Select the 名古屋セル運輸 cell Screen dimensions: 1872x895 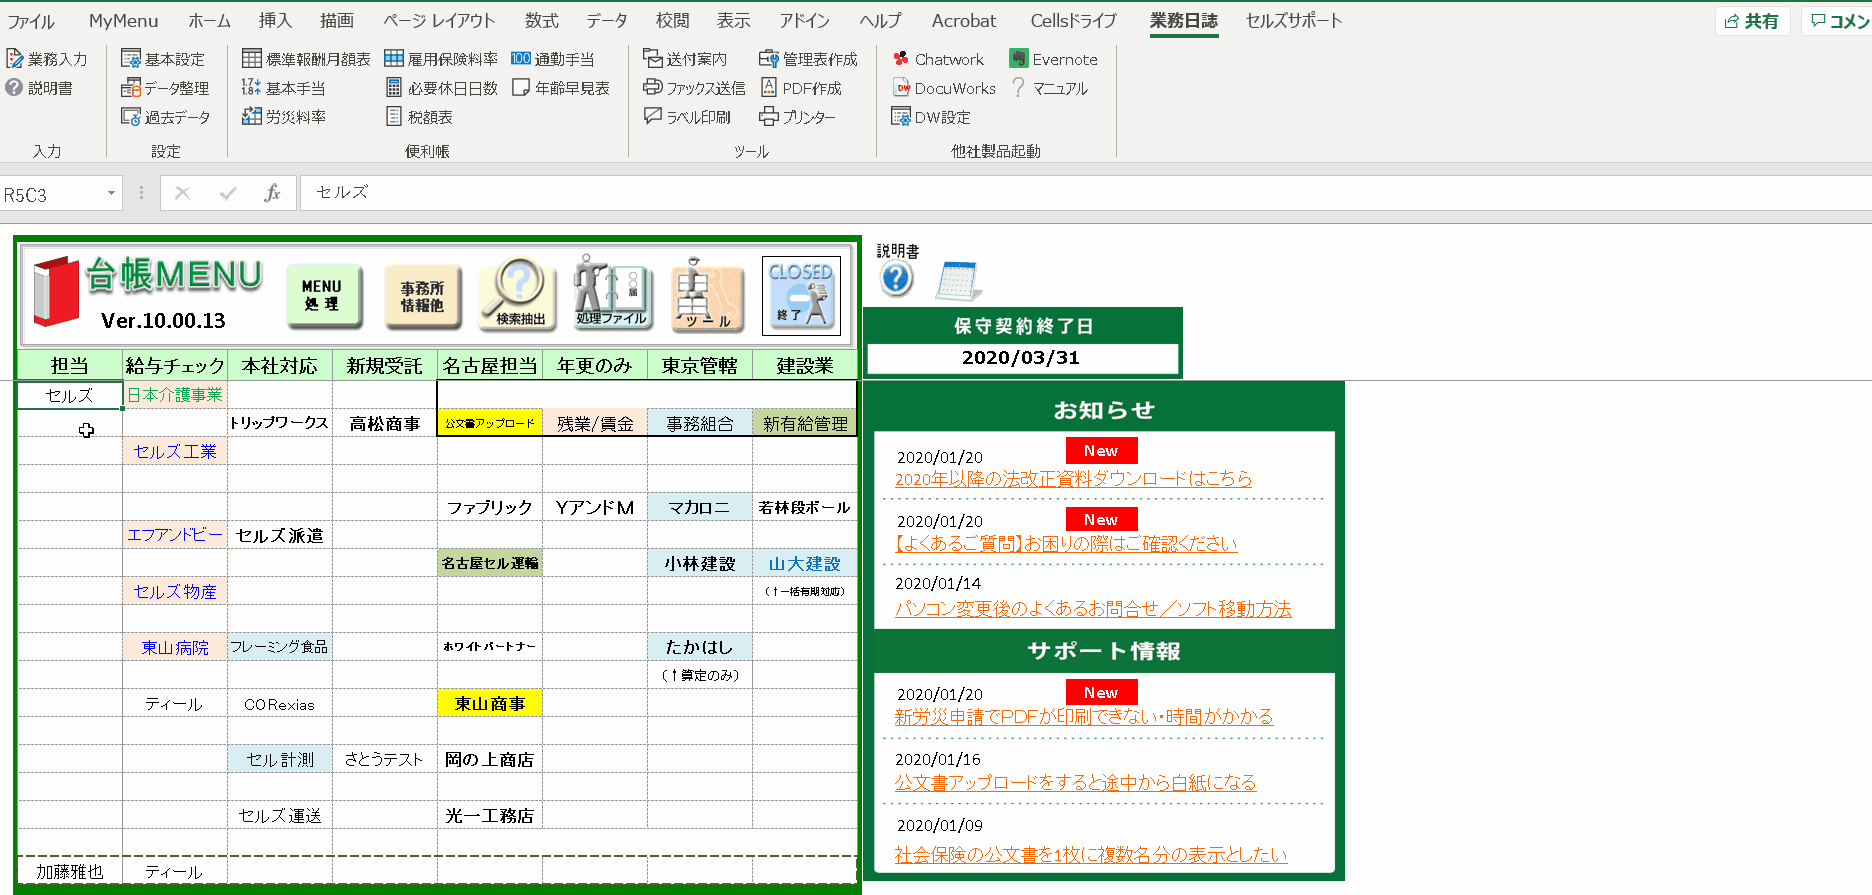coord(490,563)
